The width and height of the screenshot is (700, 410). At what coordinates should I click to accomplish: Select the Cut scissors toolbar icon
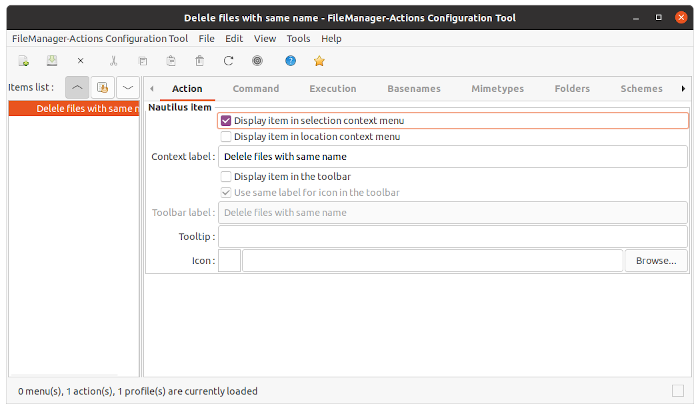[x=113, y=61]
